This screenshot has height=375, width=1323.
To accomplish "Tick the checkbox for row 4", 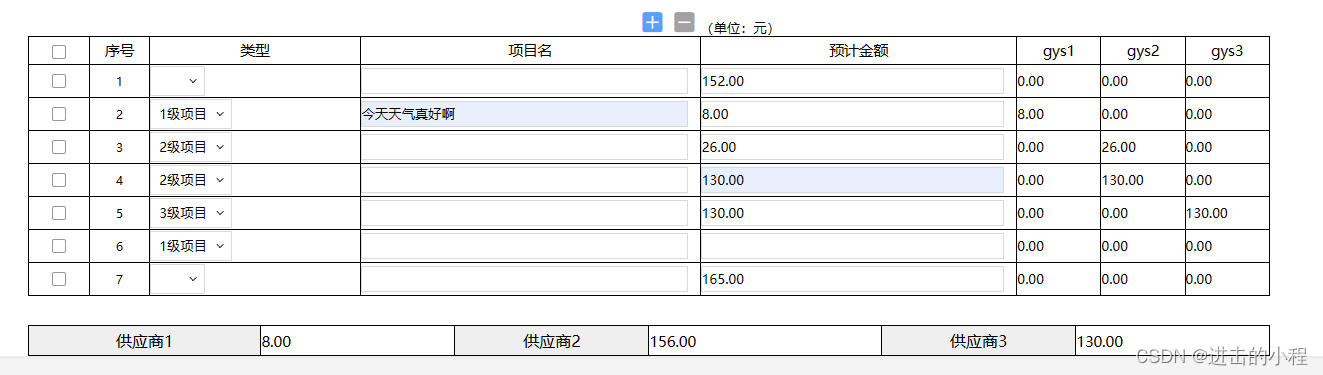I will pyautogui.click(x=59, y=180).
